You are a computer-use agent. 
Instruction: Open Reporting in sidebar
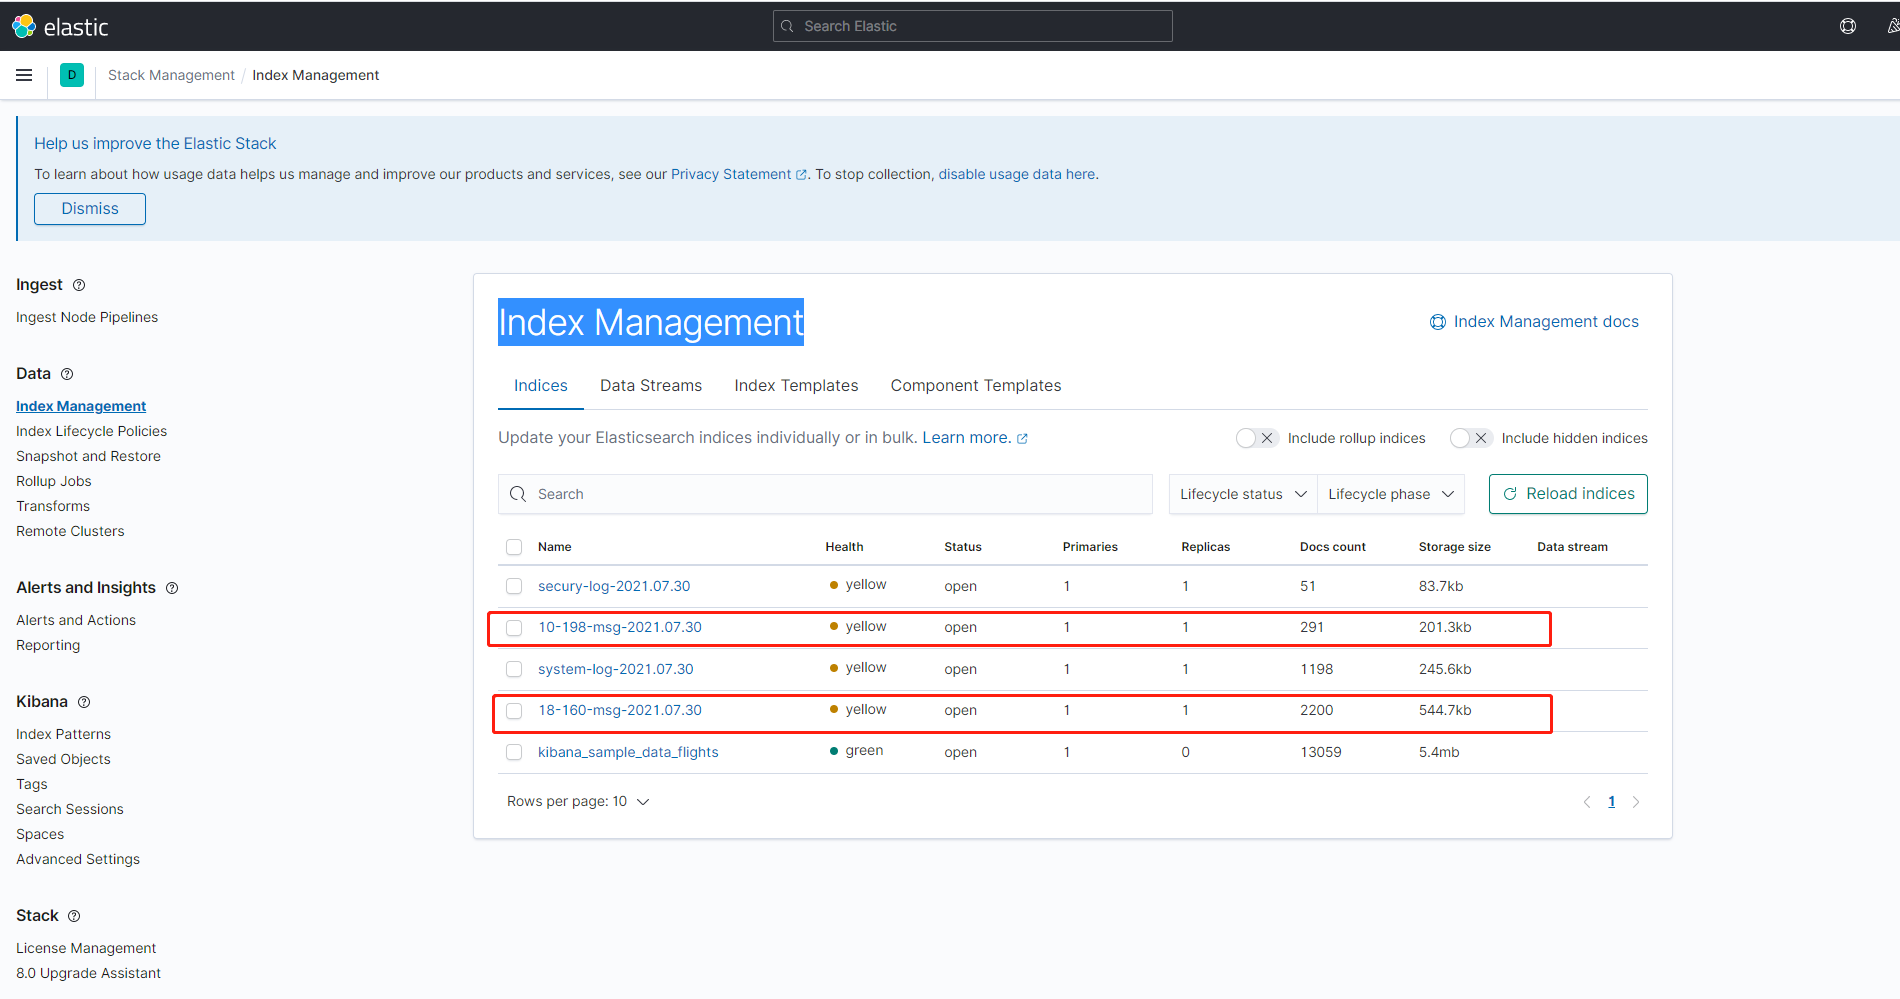pos(48,645)
